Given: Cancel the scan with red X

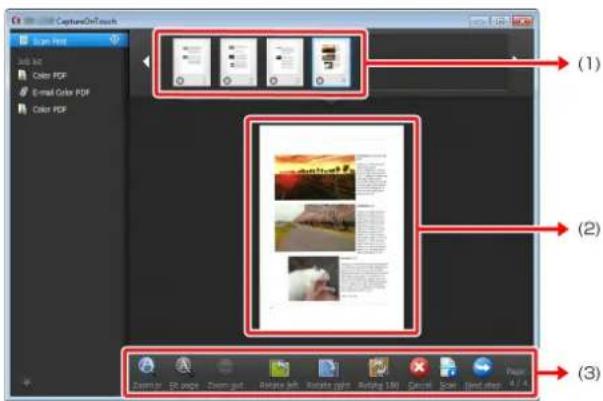Looking at the screenshot, I should tap(419, 368).
